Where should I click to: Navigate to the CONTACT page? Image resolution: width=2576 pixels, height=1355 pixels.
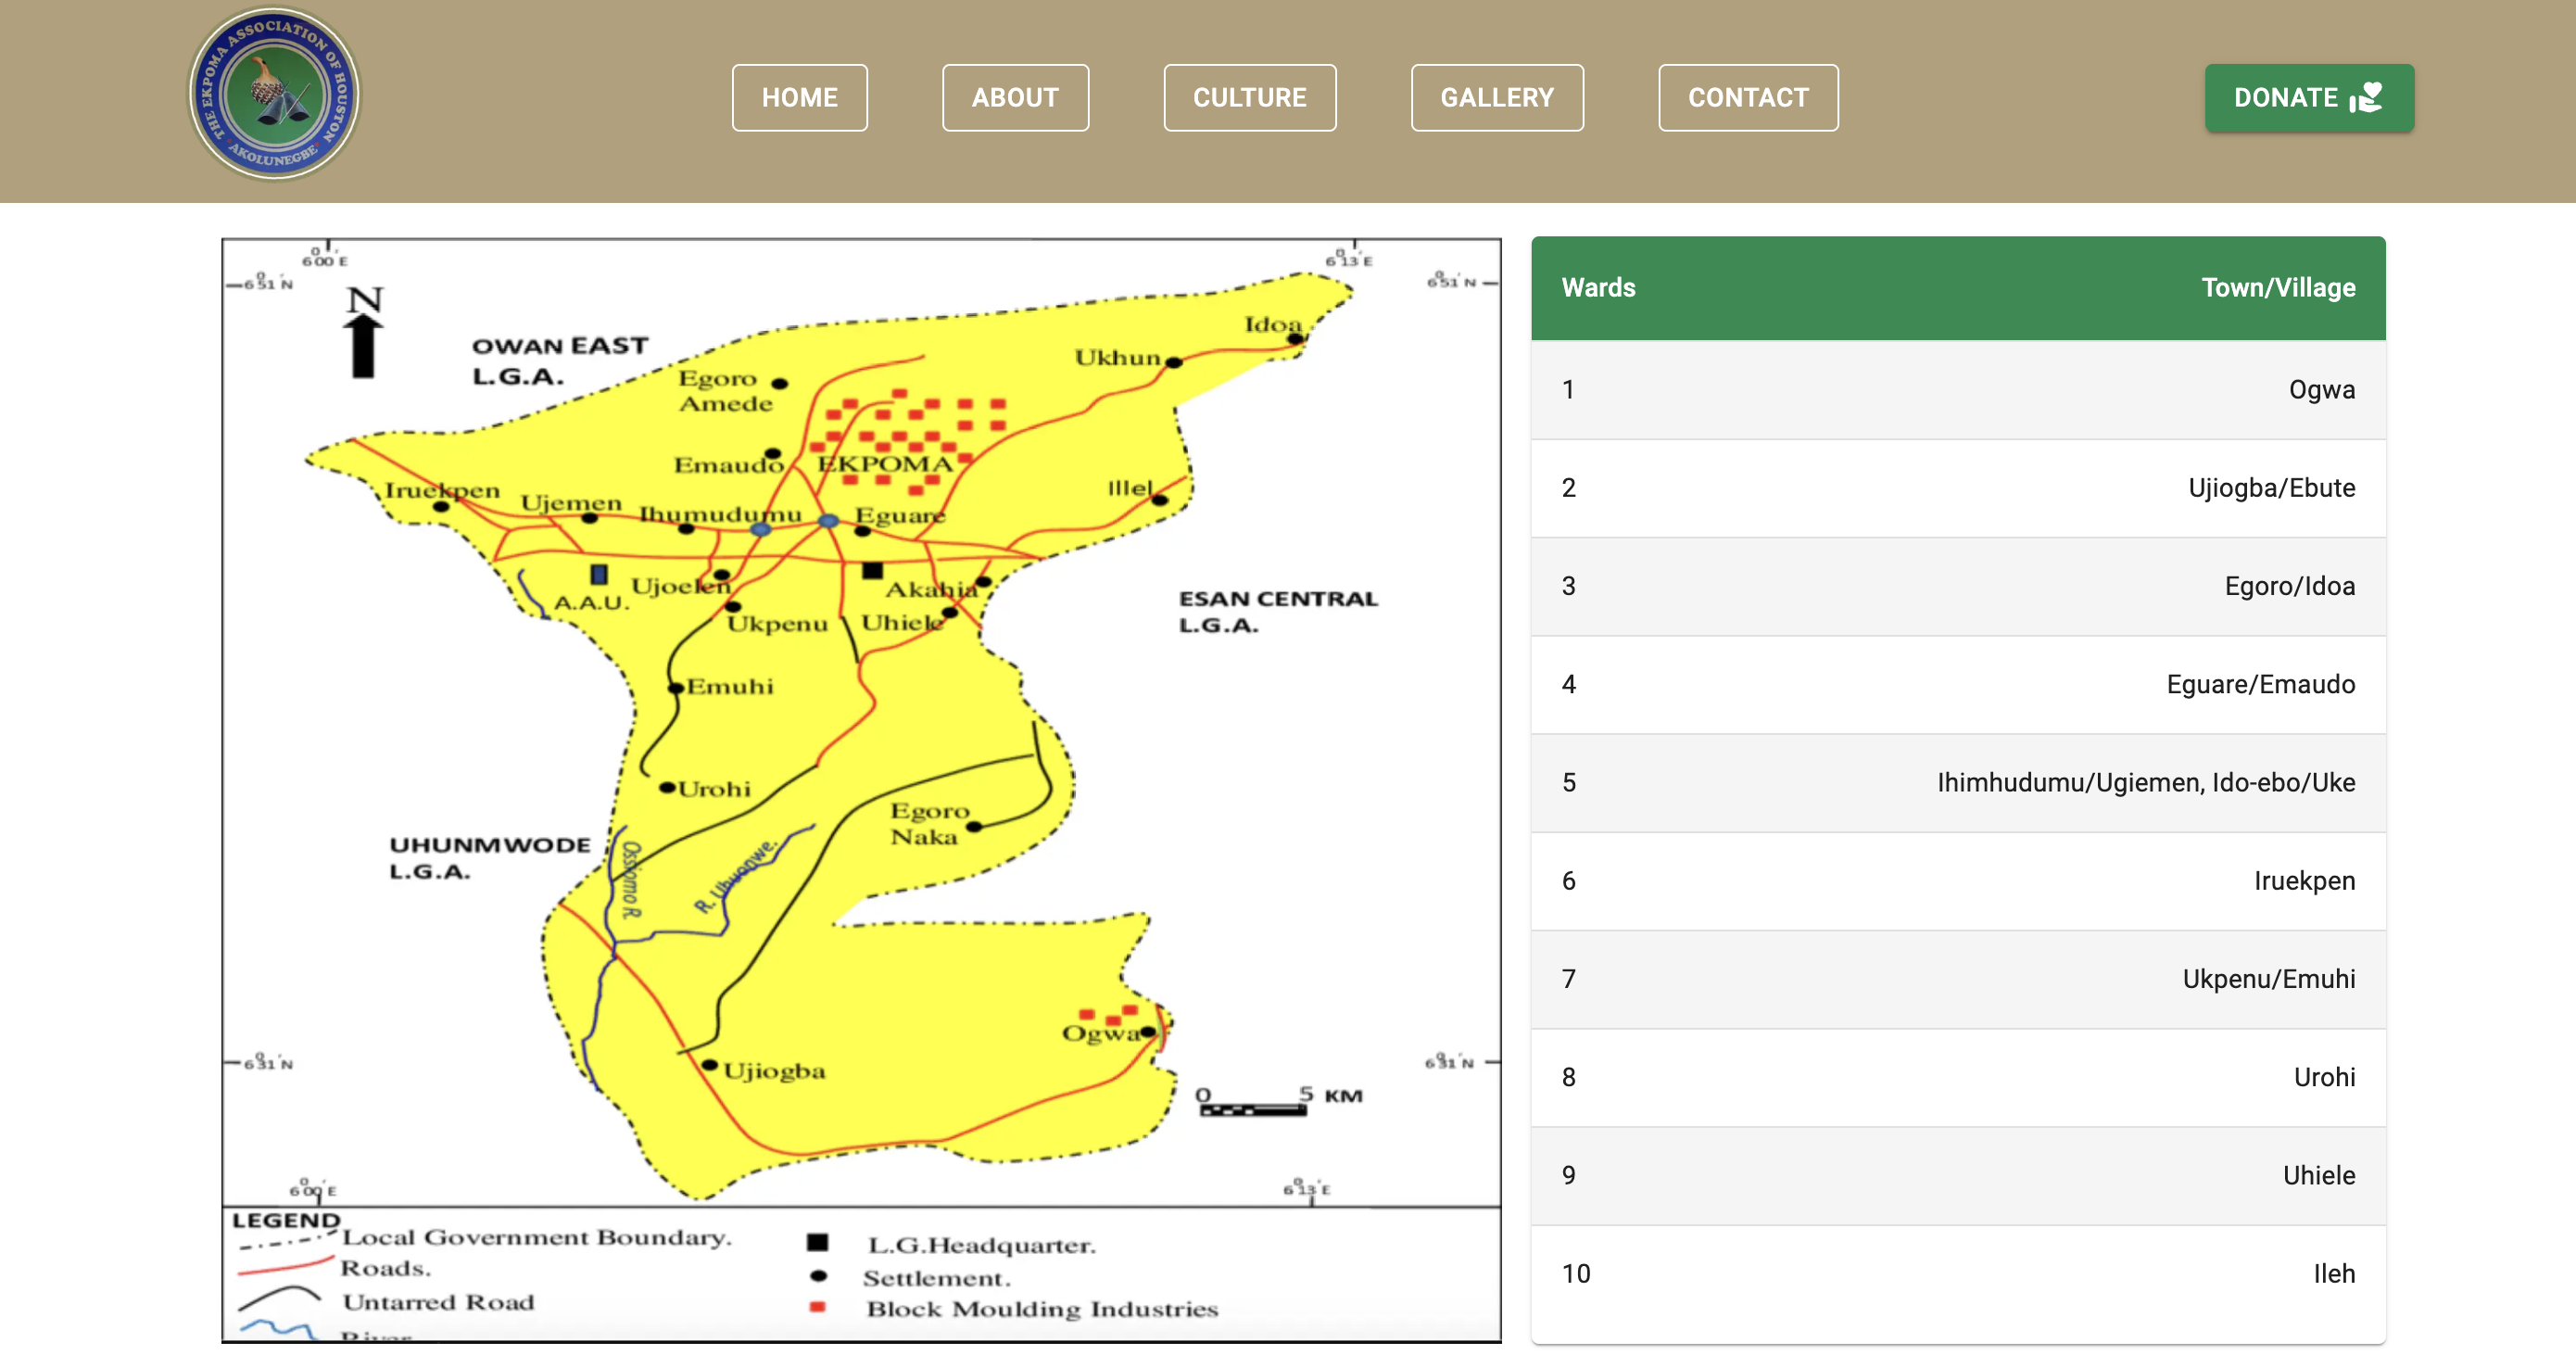click(1747, 98)
